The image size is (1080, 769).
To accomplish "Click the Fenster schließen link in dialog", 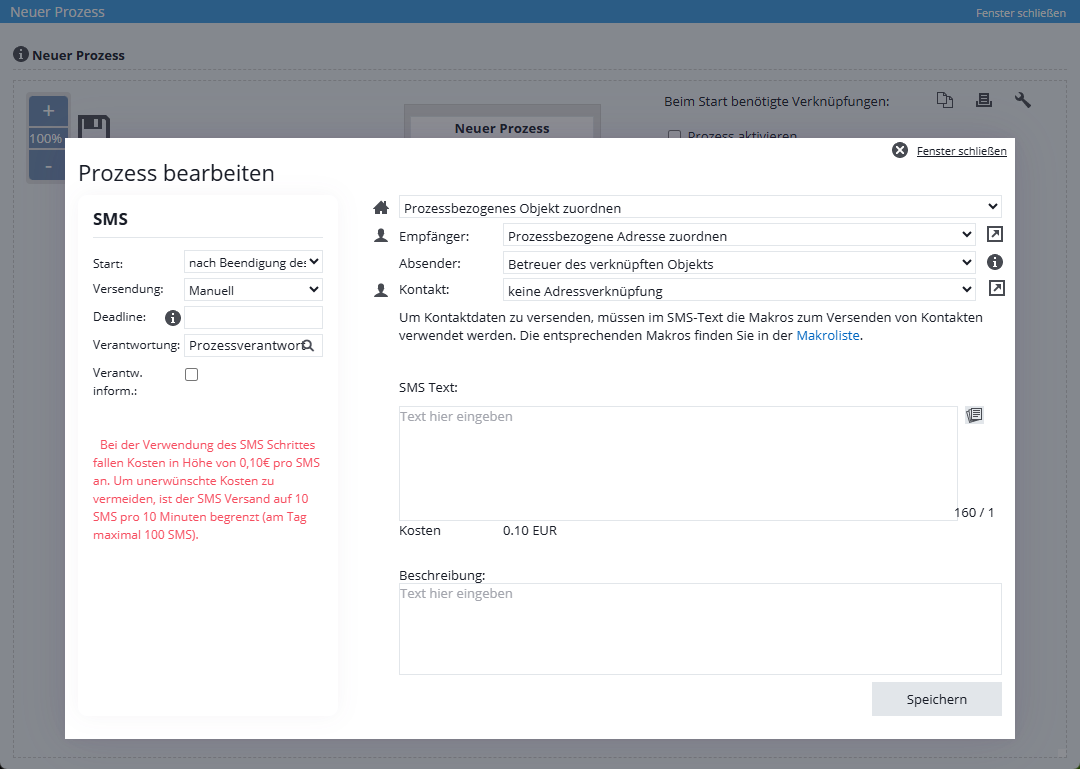I will (x=961, y=151).
